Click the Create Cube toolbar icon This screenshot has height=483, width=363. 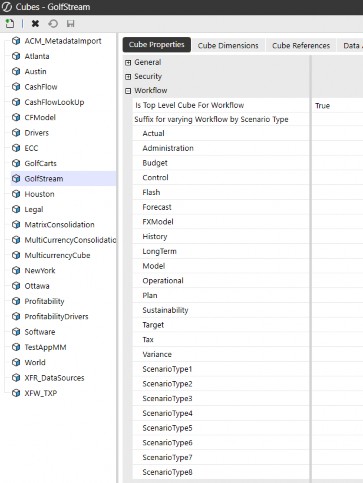click(10, 24)
